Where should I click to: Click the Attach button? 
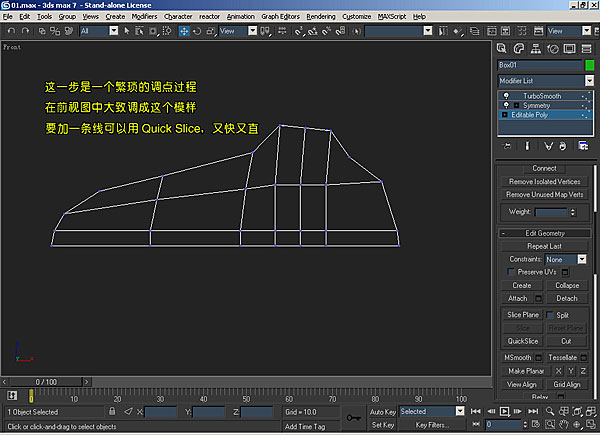pyautogui.click(x=517, y=298)
